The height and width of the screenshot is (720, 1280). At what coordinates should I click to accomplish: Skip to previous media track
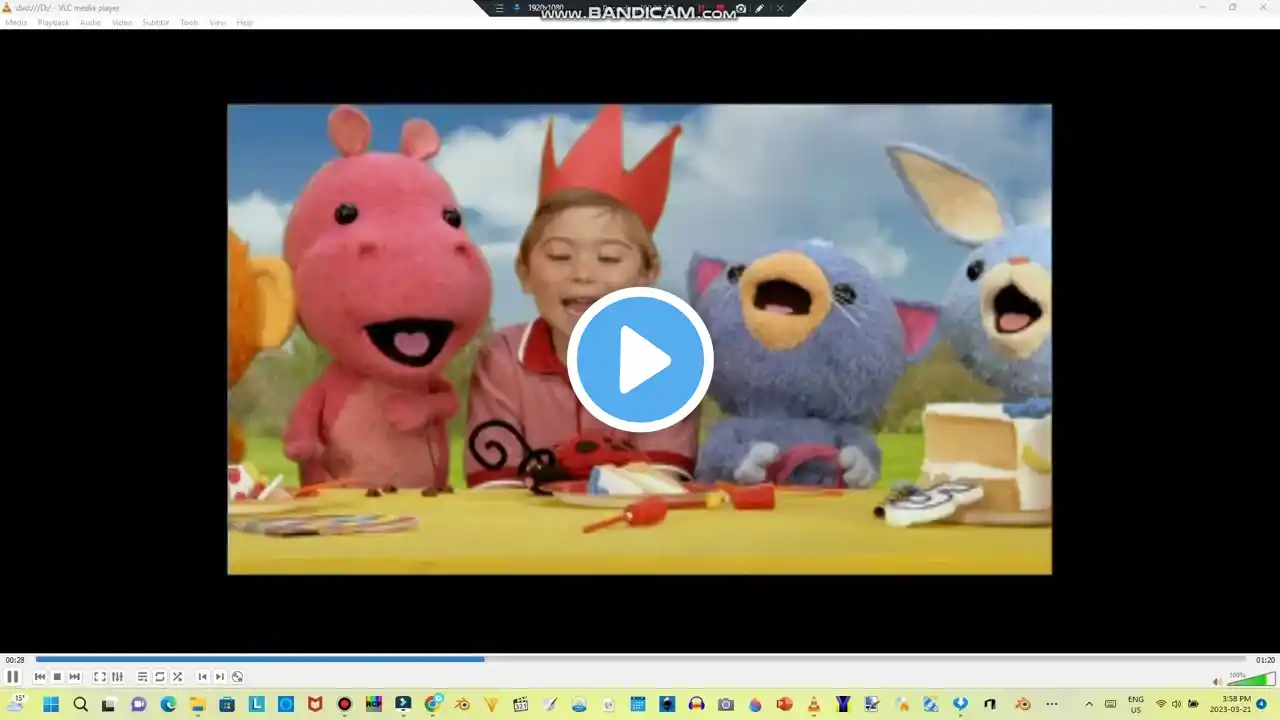pyautogui.click(x=40, y=677)
